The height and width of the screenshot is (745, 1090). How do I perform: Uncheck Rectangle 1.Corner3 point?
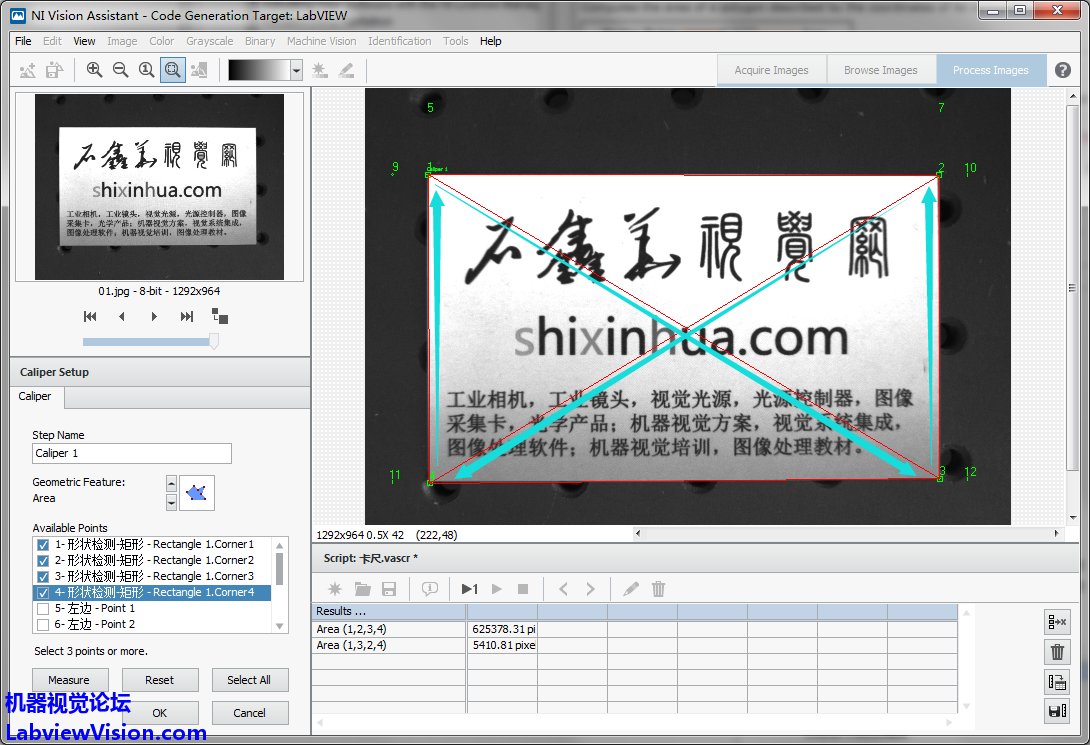pyautogui.click(x=42, y=577)
